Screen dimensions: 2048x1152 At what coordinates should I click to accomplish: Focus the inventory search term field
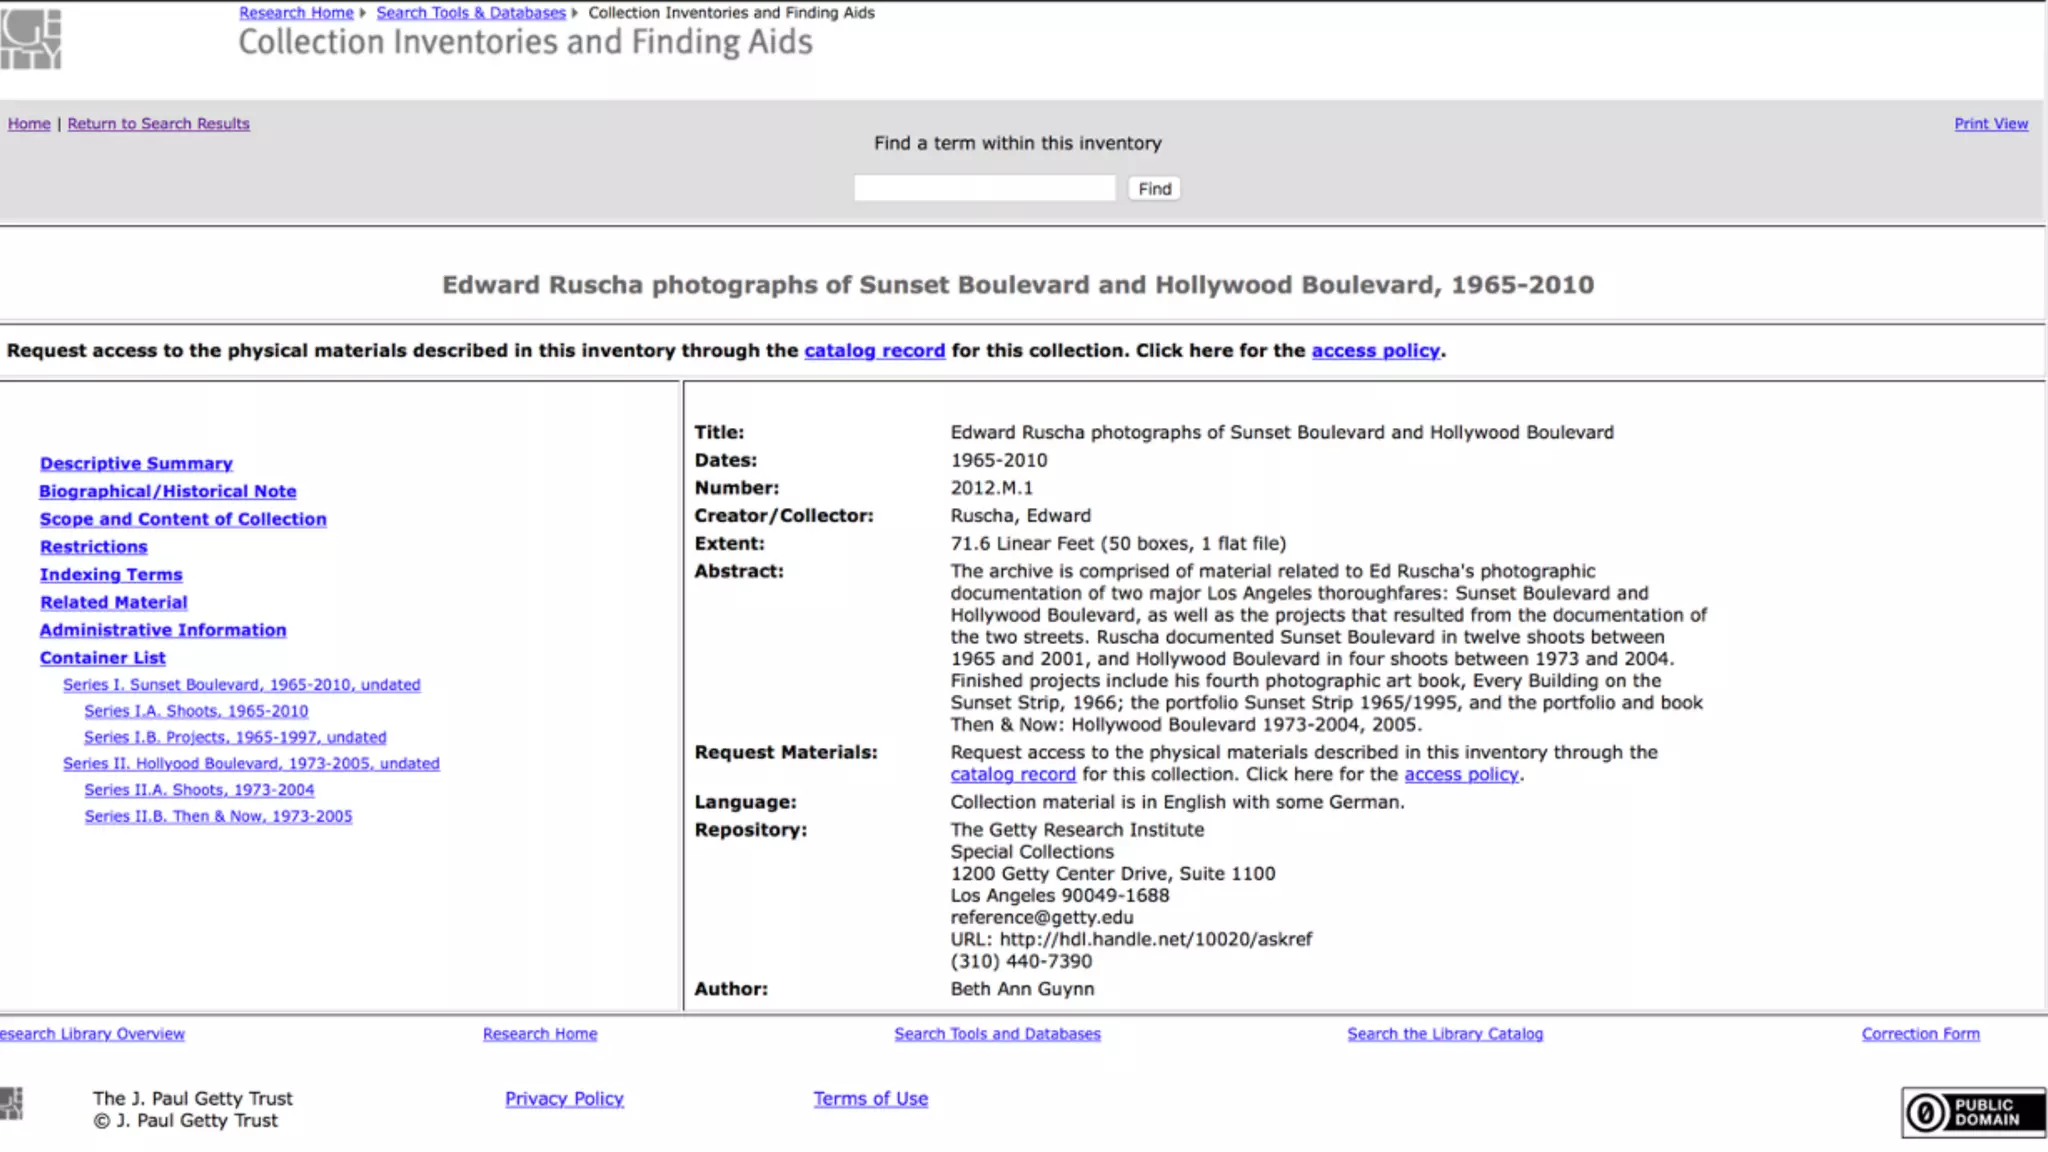point(984,188)
